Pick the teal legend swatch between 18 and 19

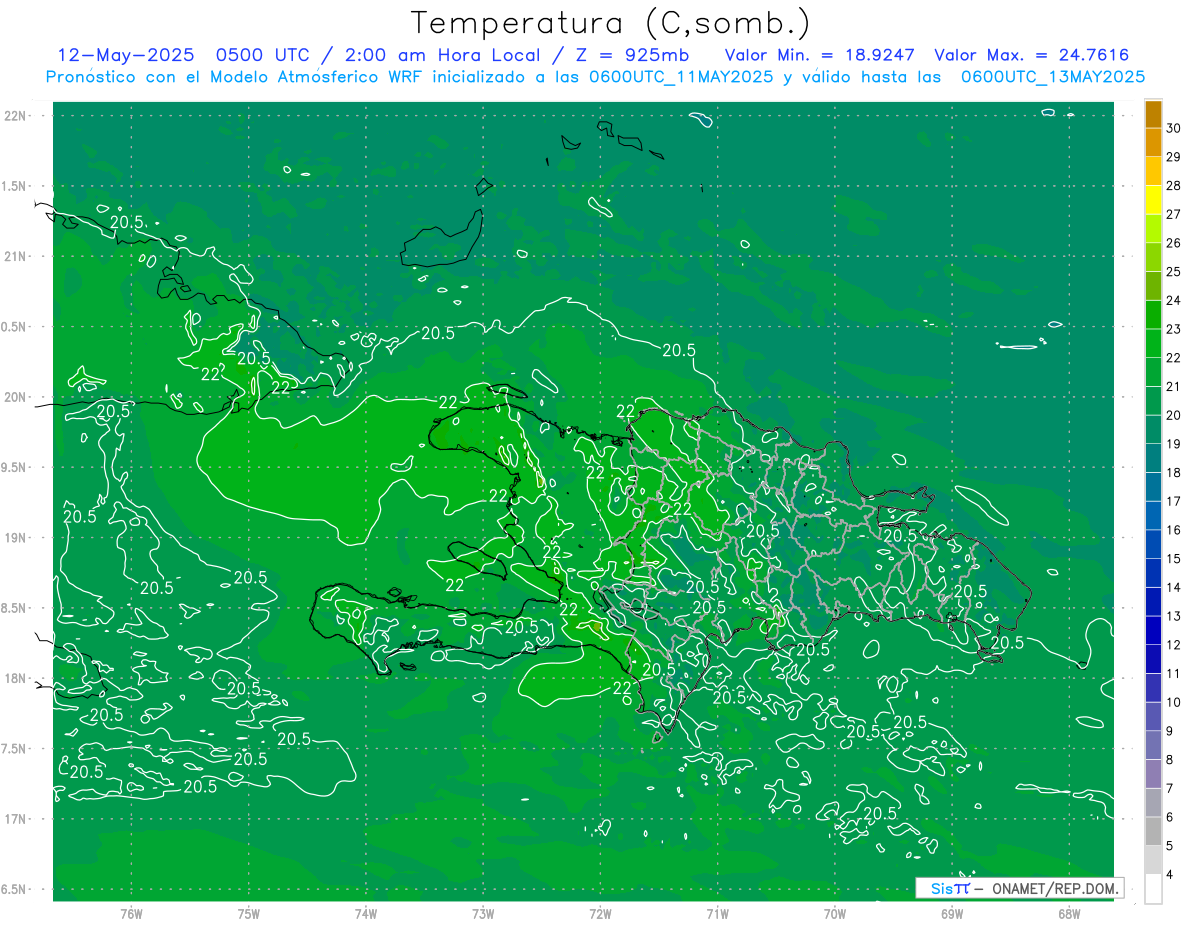tap(1153, 459)
